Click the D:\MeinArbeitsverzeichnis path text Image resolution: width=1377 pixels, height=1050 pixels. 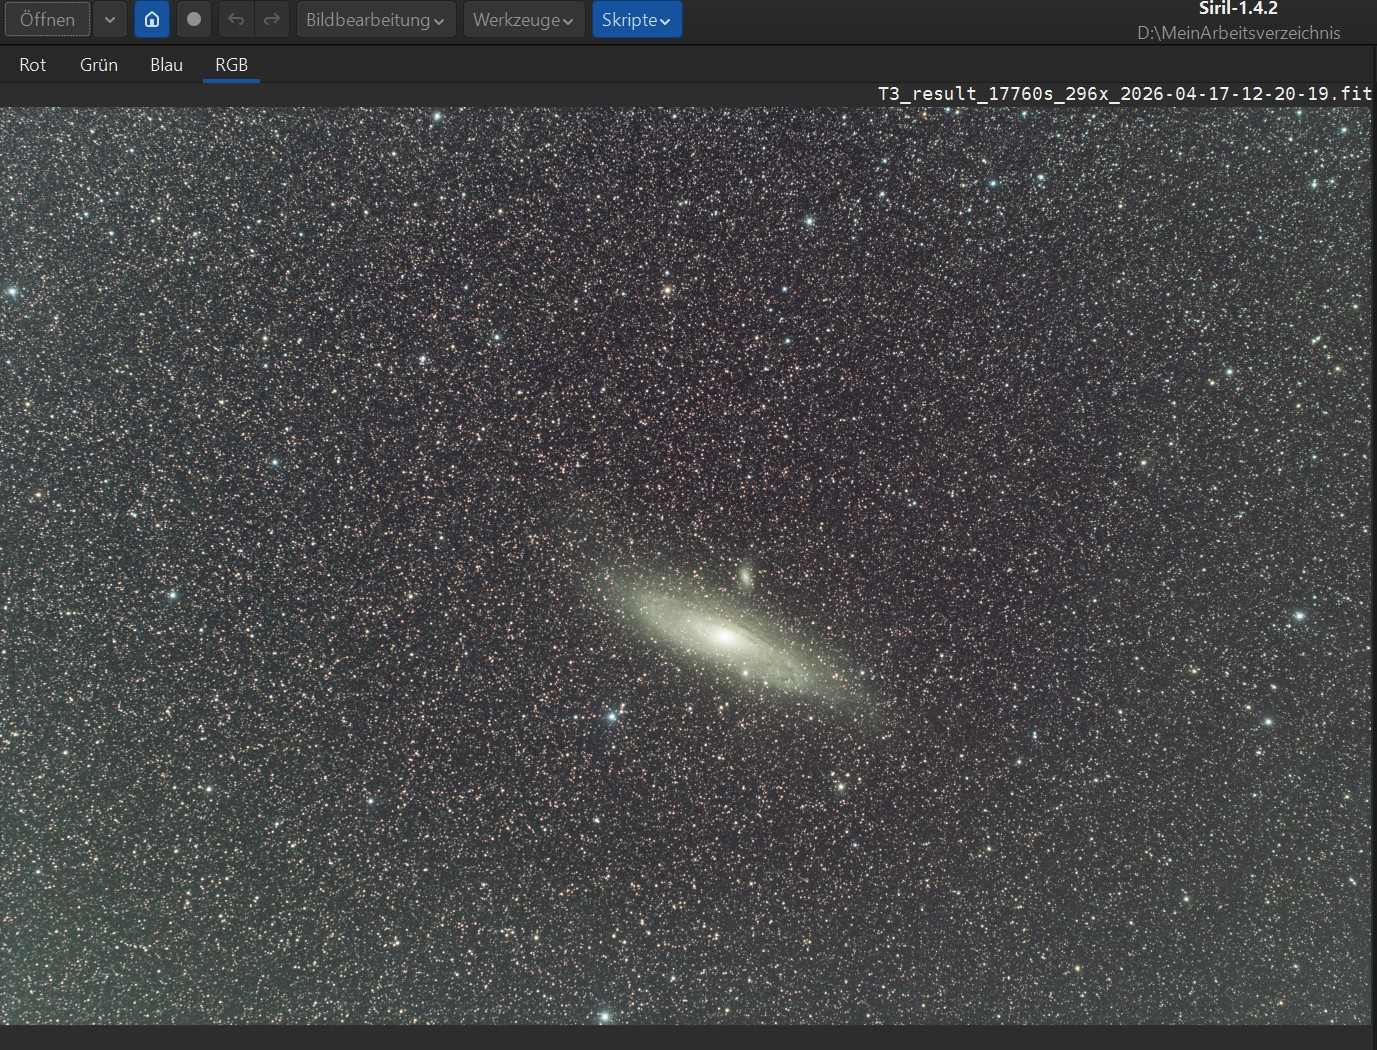1238,33
